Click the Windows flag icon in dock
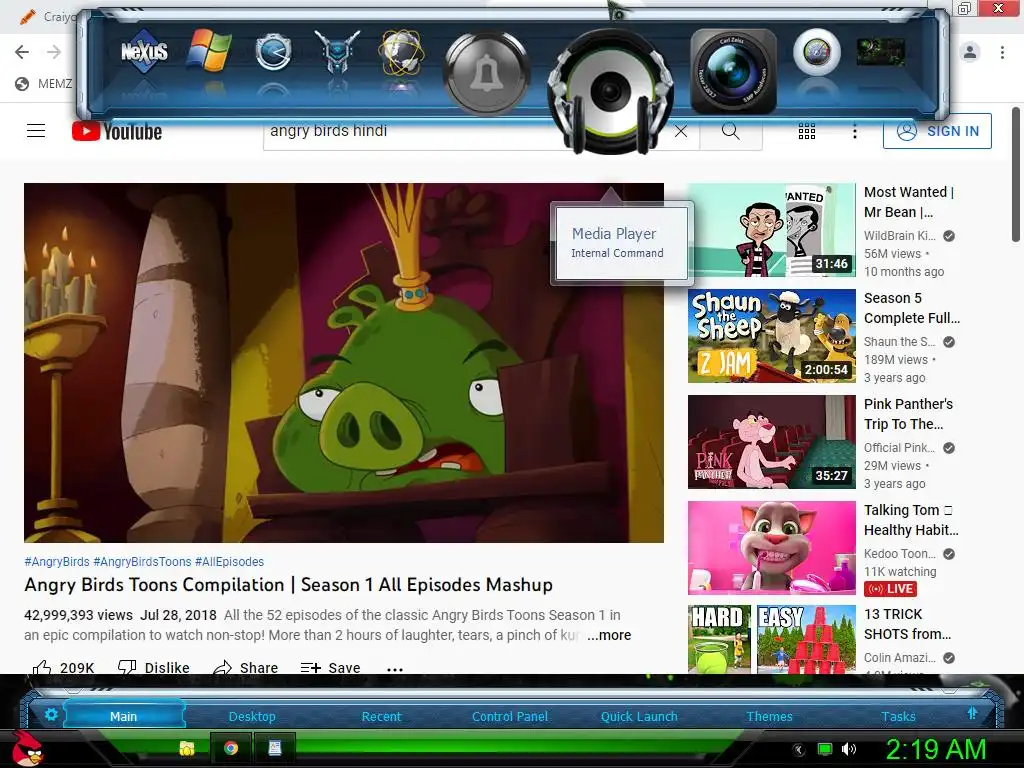Viewport: 1024px width, 768px height. tap(209, 50)
